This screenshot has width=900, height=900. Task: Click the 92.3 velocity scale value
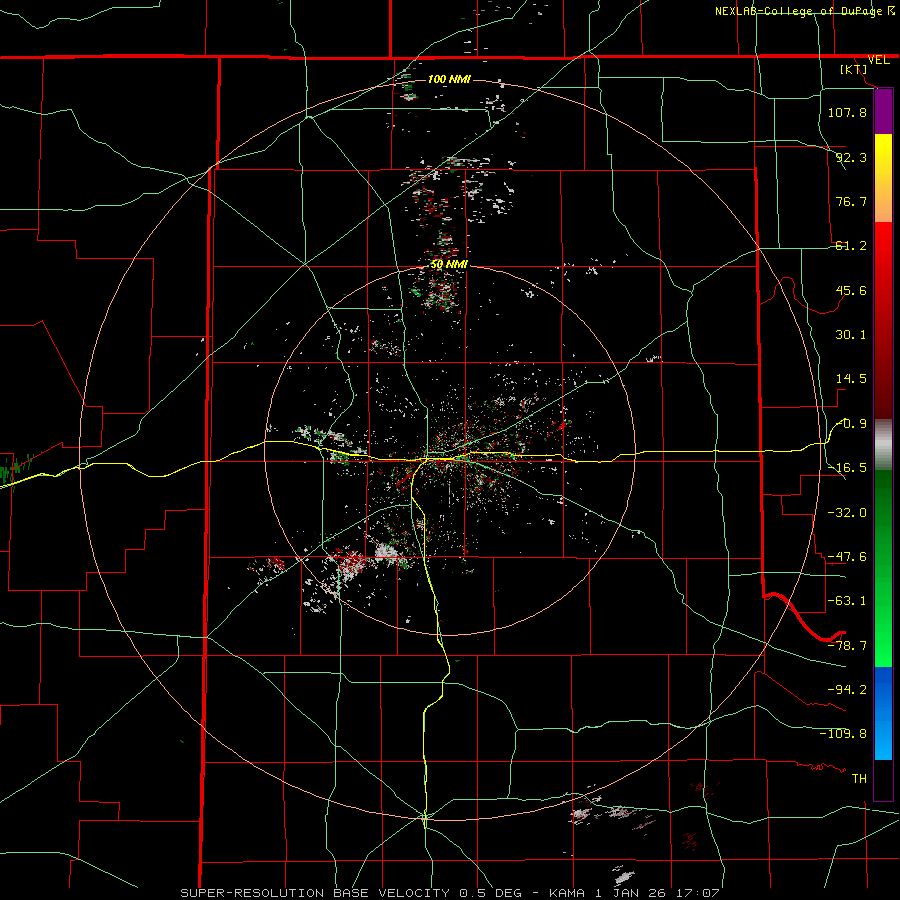pos(851,157)
